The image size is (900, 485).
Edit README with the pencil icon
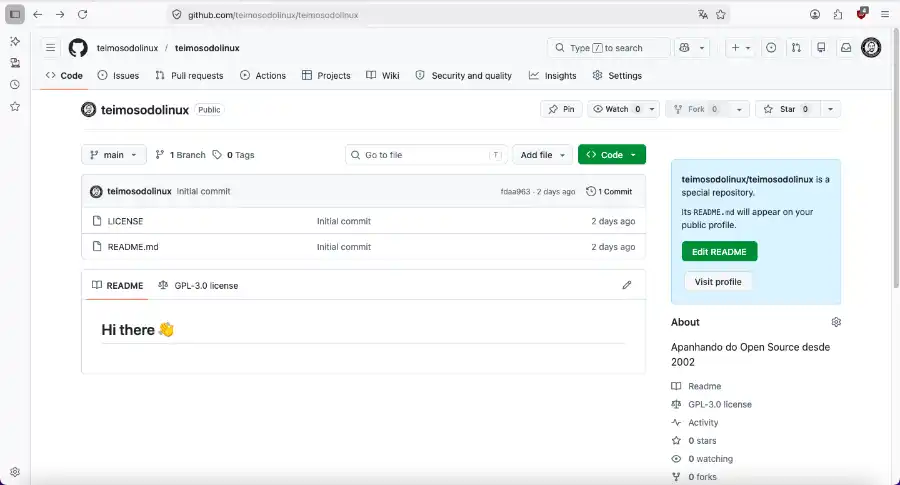click(x=627, y=285)
